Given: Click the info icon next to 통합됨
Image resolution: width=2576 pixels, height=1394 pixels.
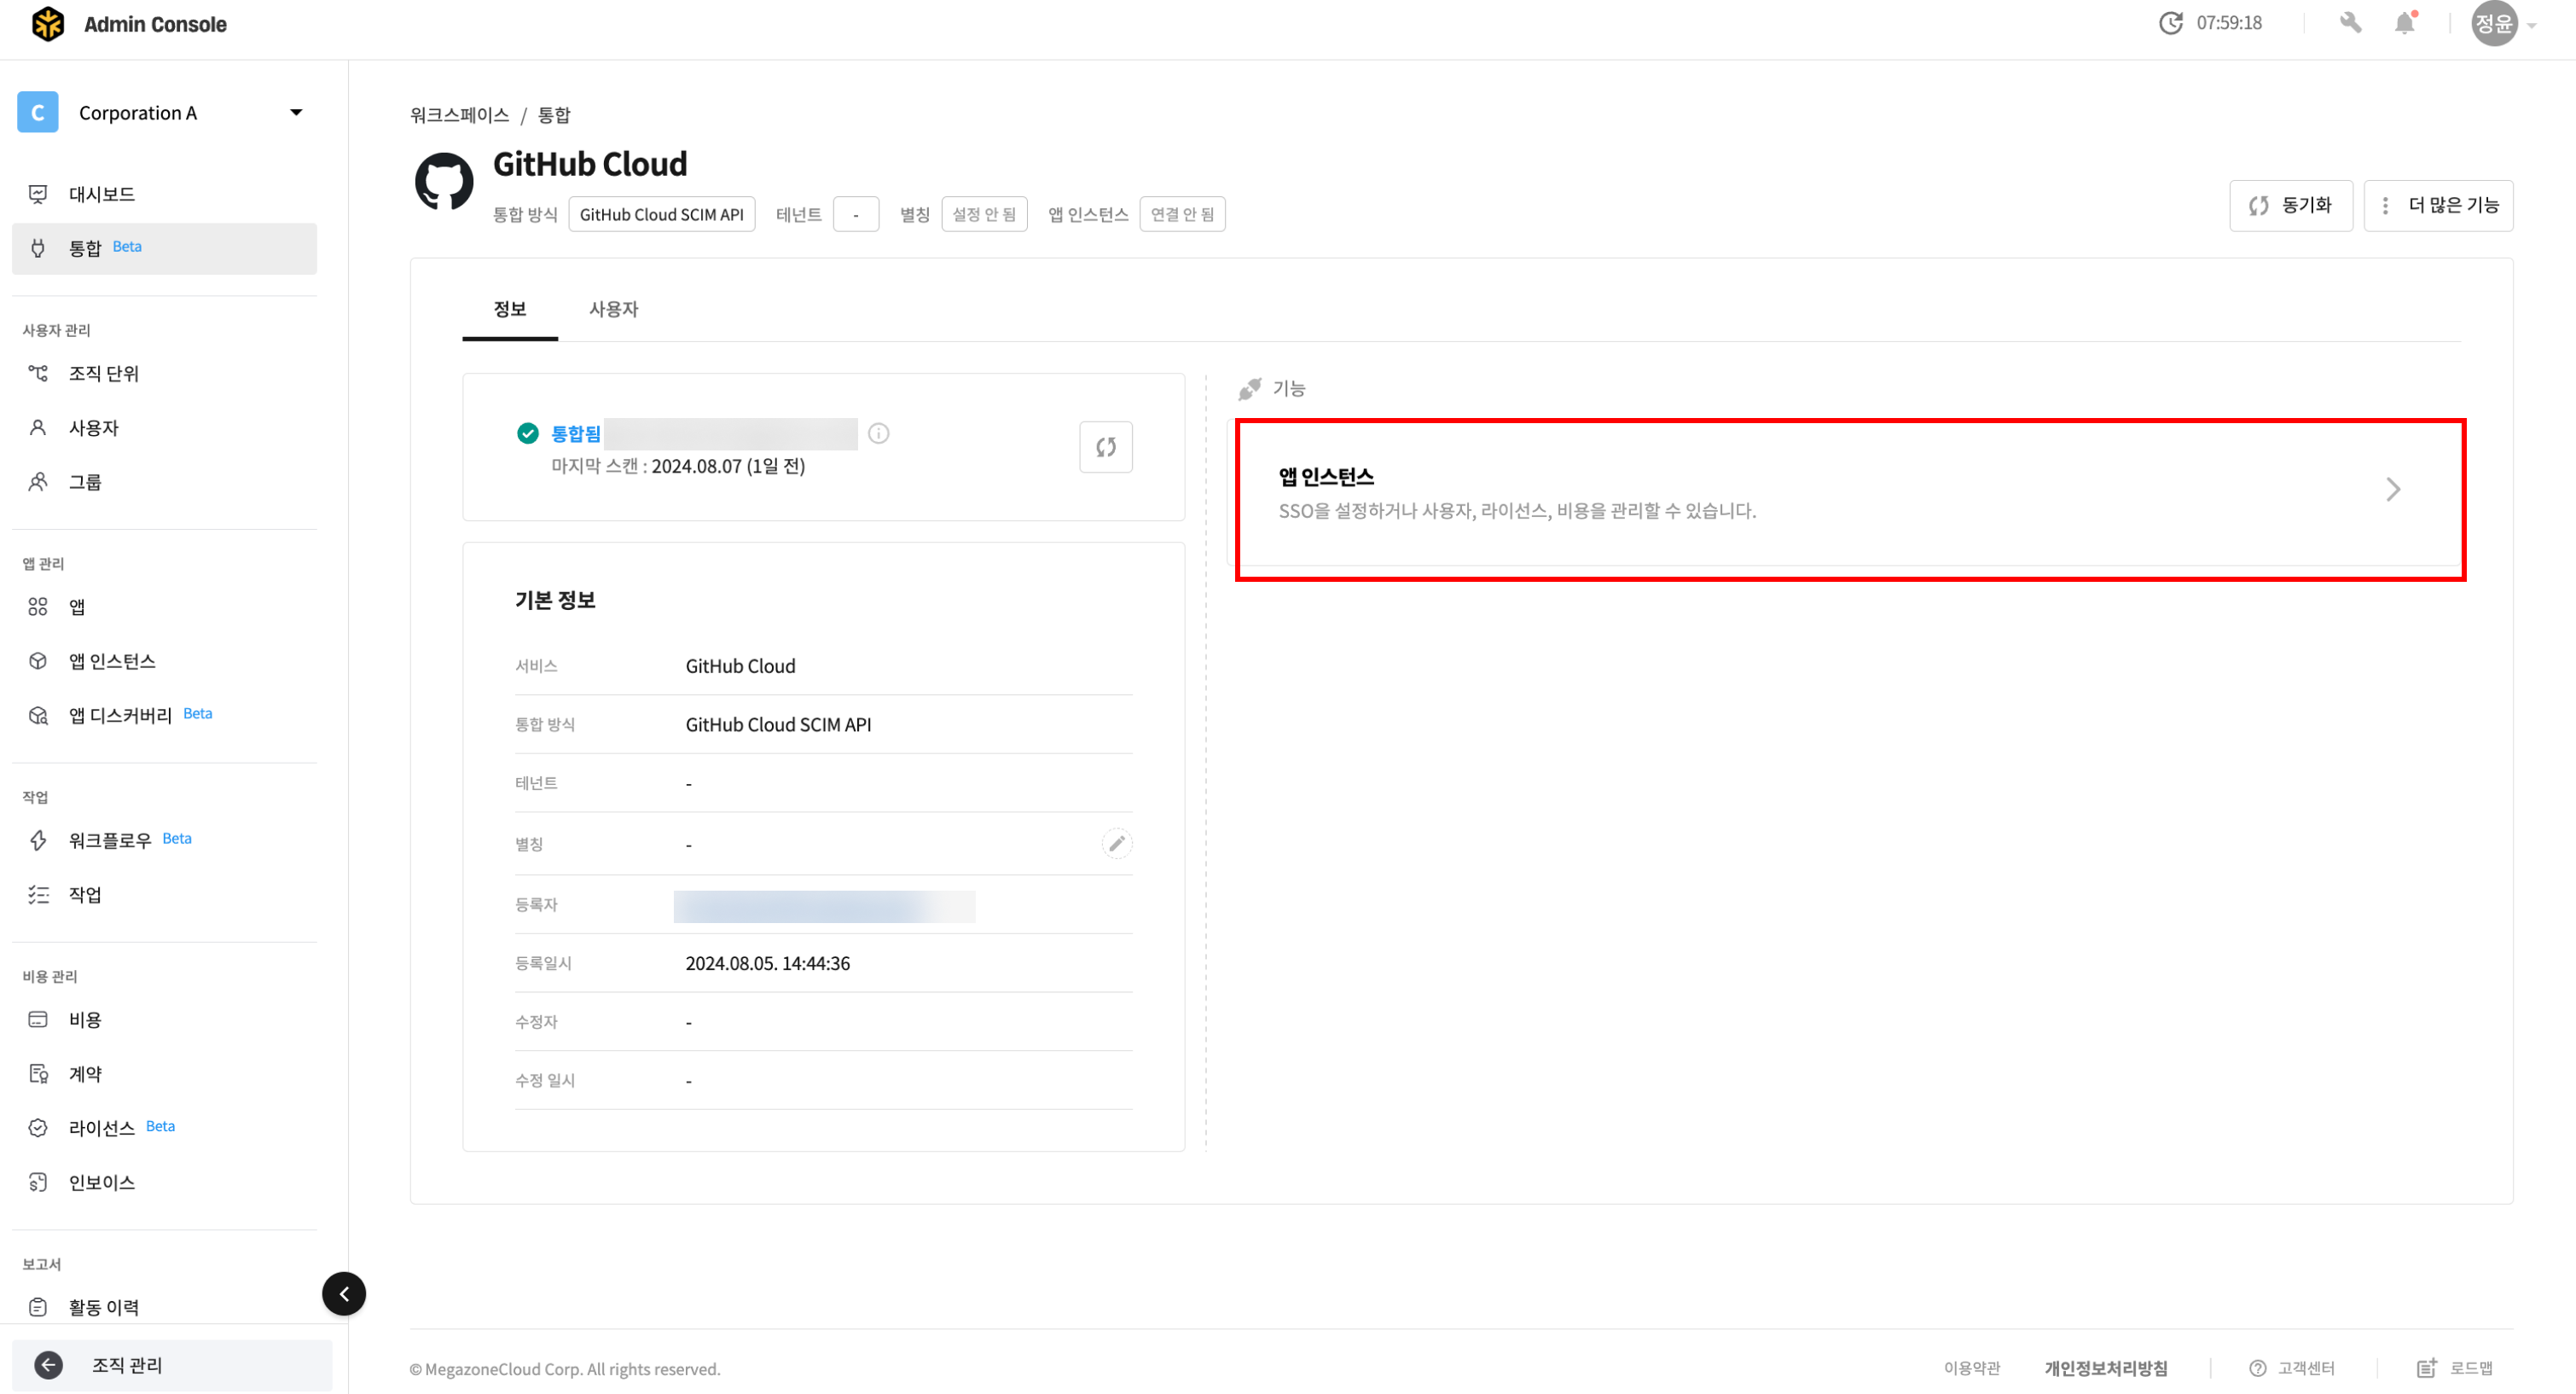Looking at the screenshot, I should [878, 433].
